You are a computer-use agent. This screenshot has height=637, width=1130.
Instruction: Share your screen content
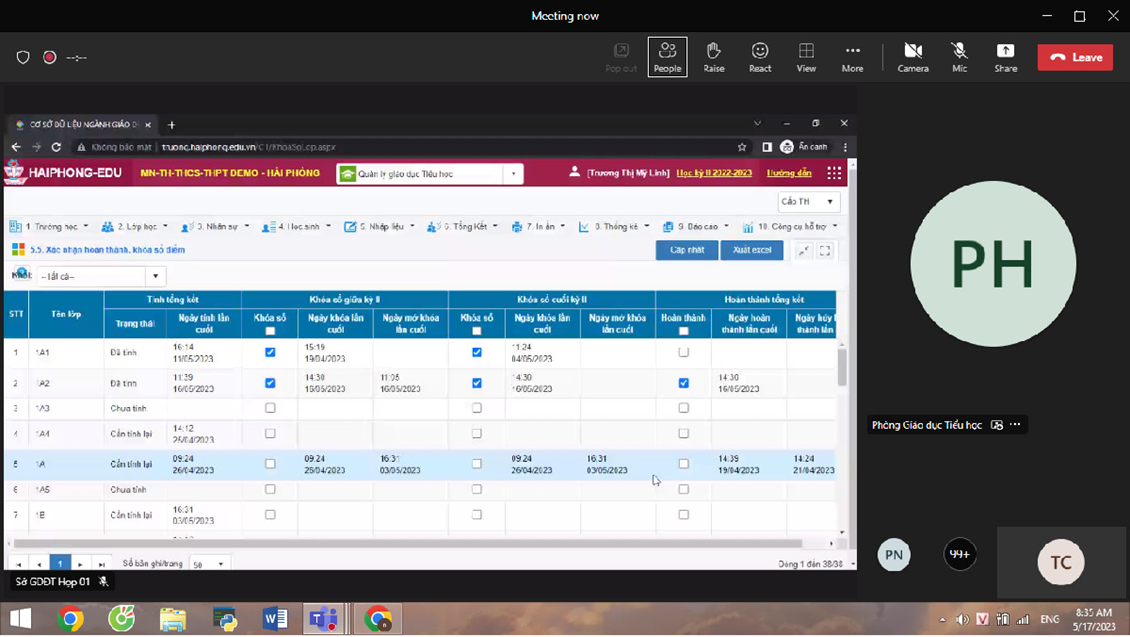tap(1005, 57)
